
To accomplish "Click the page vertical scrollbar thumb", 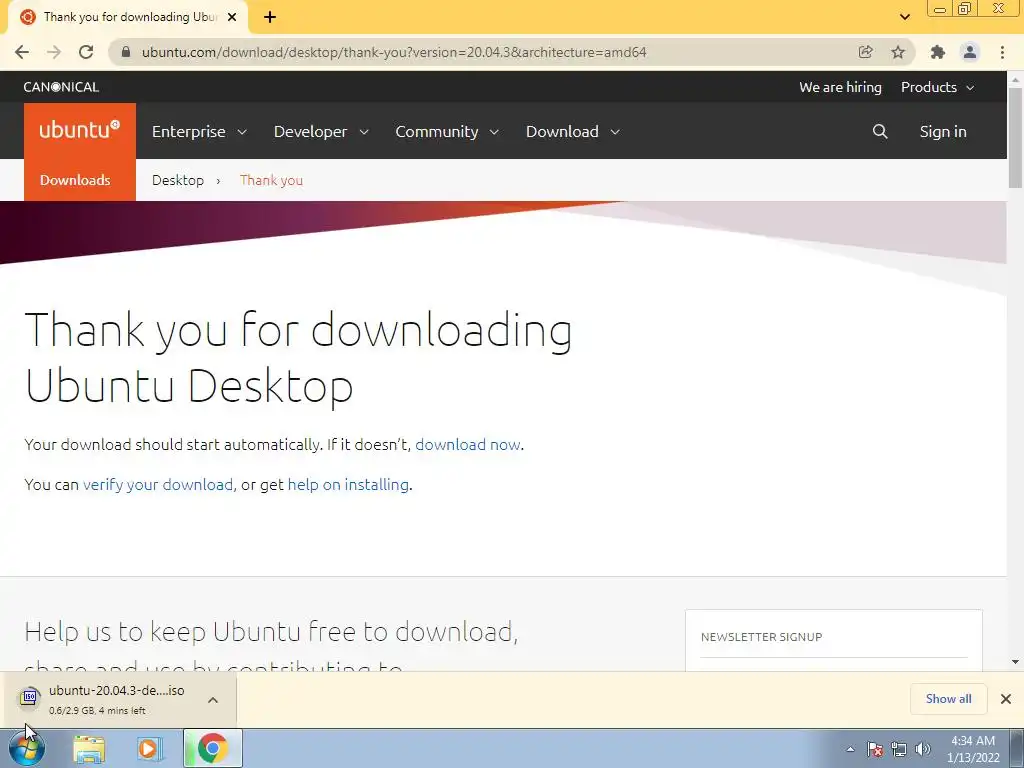I will (1015, 137).
